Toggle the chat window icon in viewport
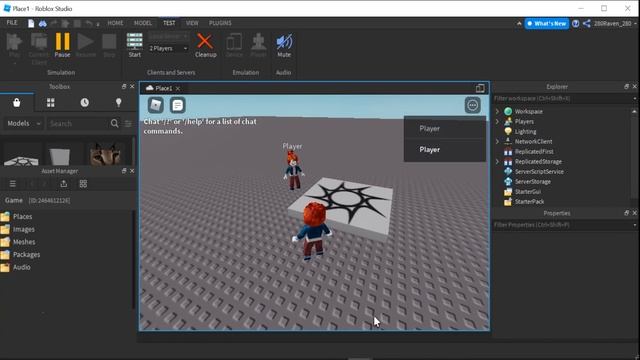Image resolution: width=640 pixels, height=360 pixels. click(178, 105)
